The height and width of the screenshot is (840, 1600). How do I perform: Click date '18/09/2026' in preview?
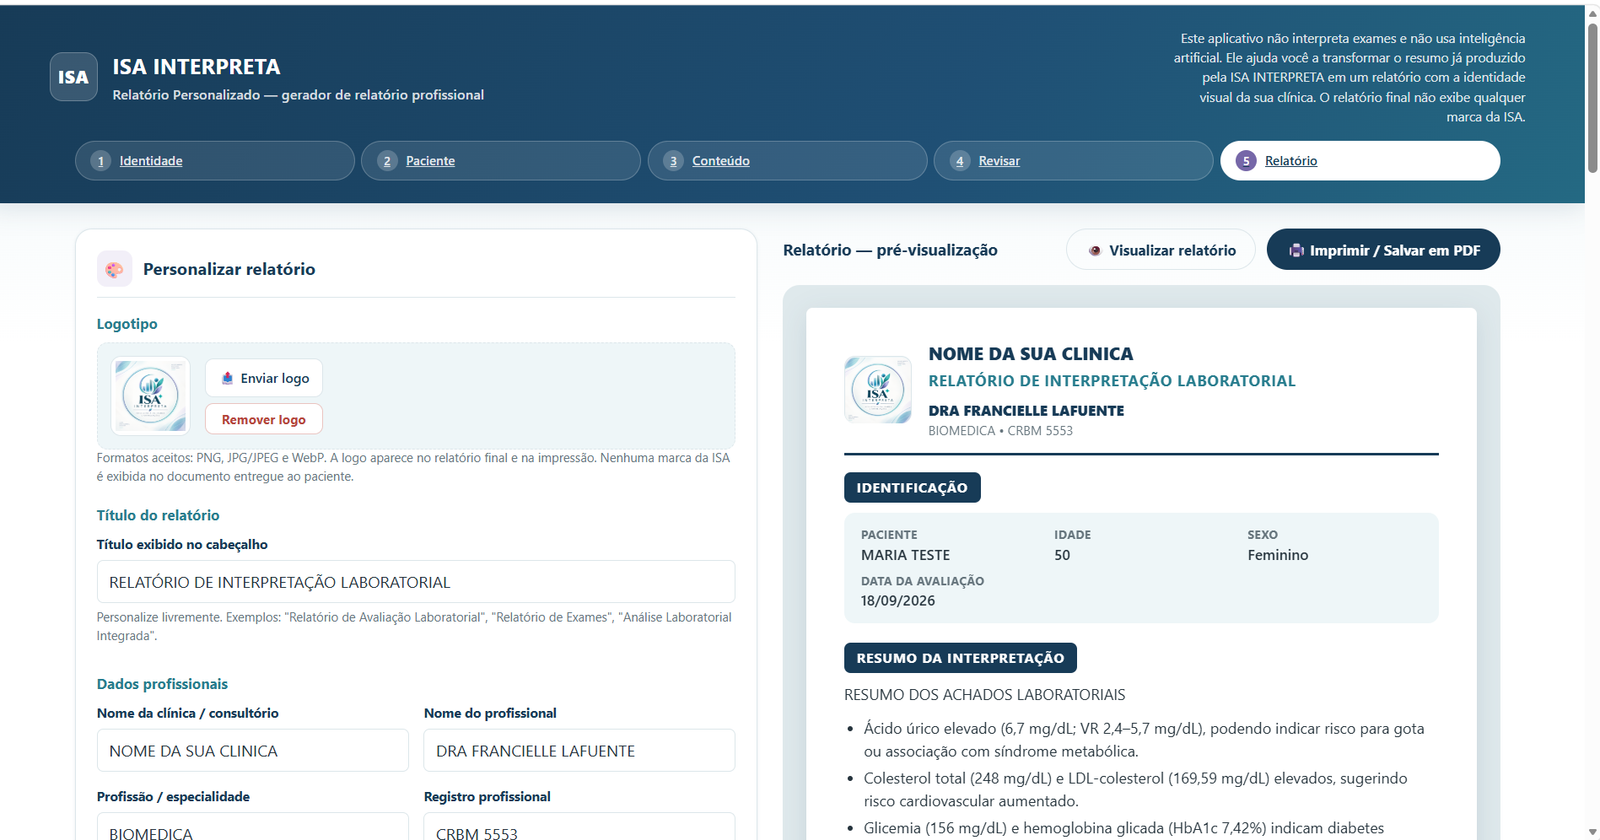pyautogui.click(x=898, y=601)
